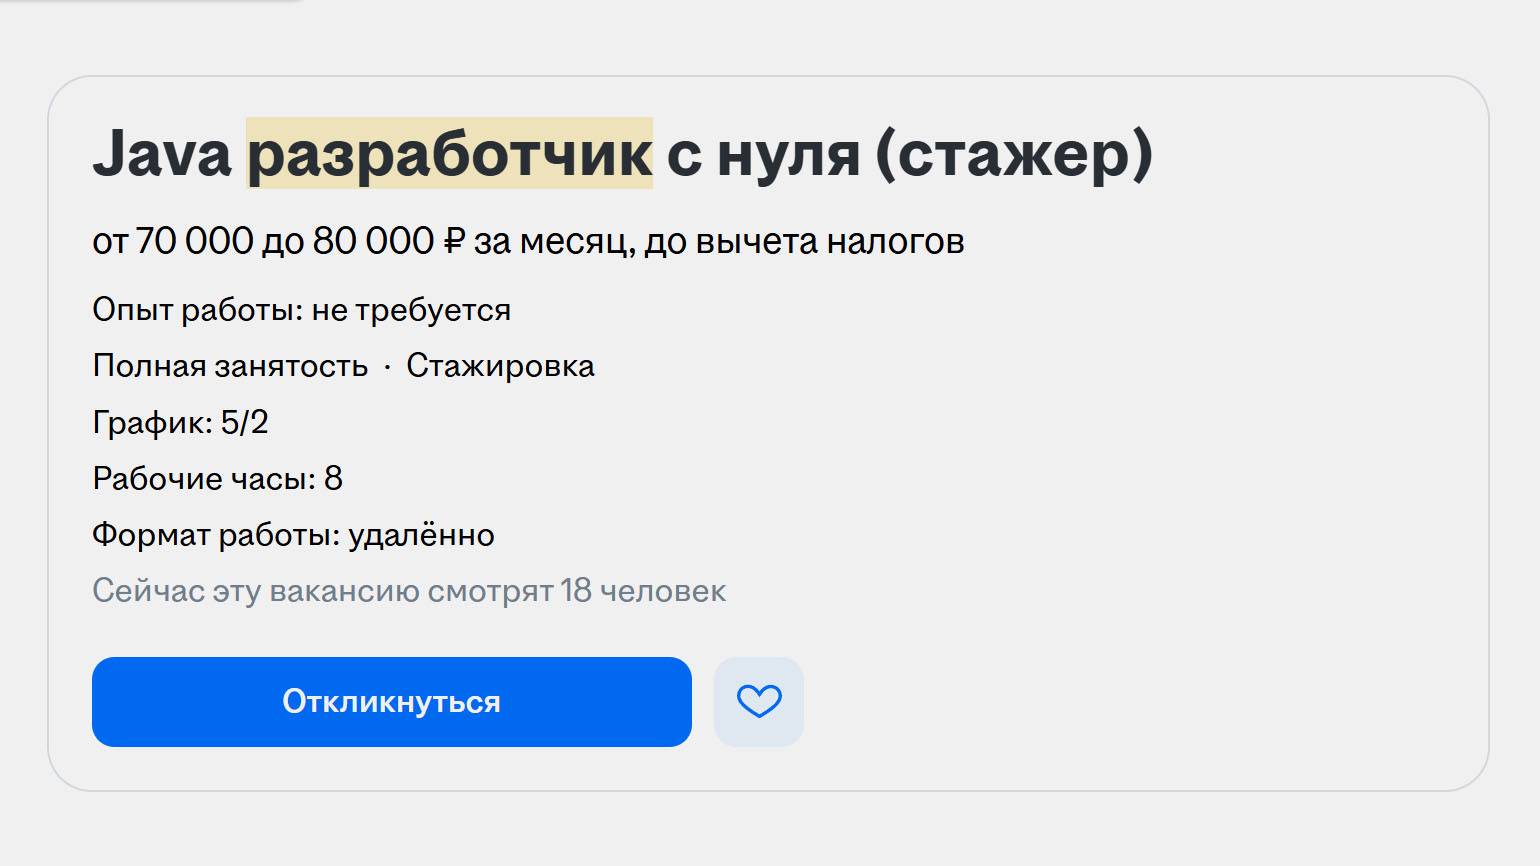The height and width of the screenshot is (866, 1540).
Task: Save vacancy with the heart icon
Action: click(759, 702)
